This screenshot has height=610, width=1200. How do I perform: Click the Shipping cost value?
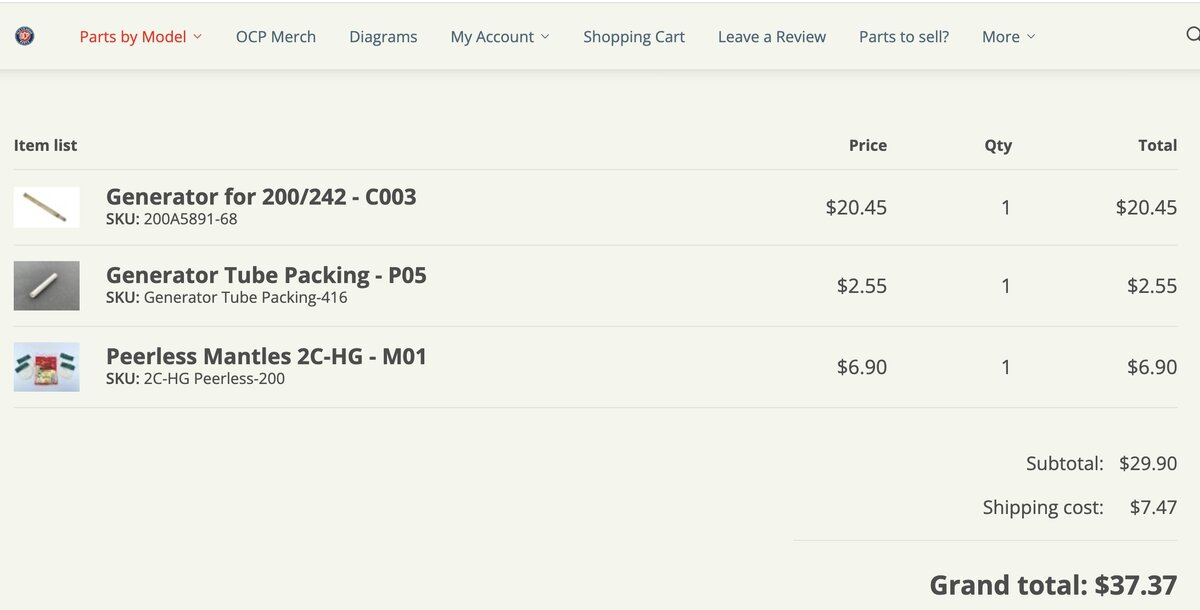tap(1153, 507)
